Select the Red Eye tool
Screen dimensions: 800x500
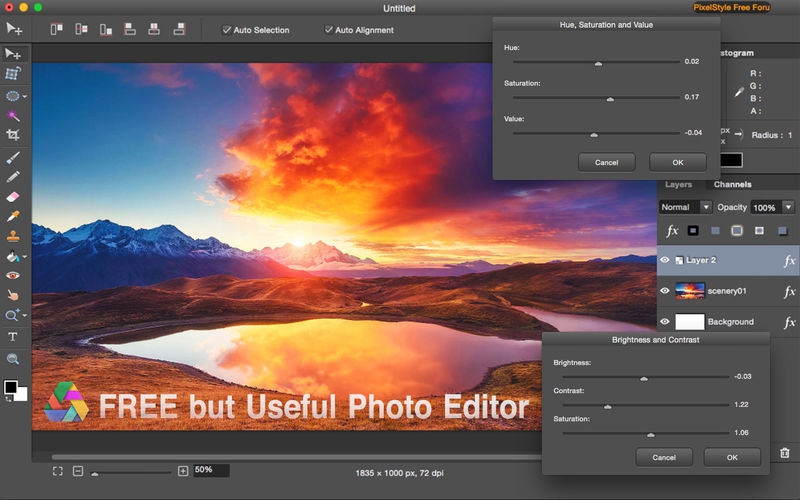tap(13, 275)
